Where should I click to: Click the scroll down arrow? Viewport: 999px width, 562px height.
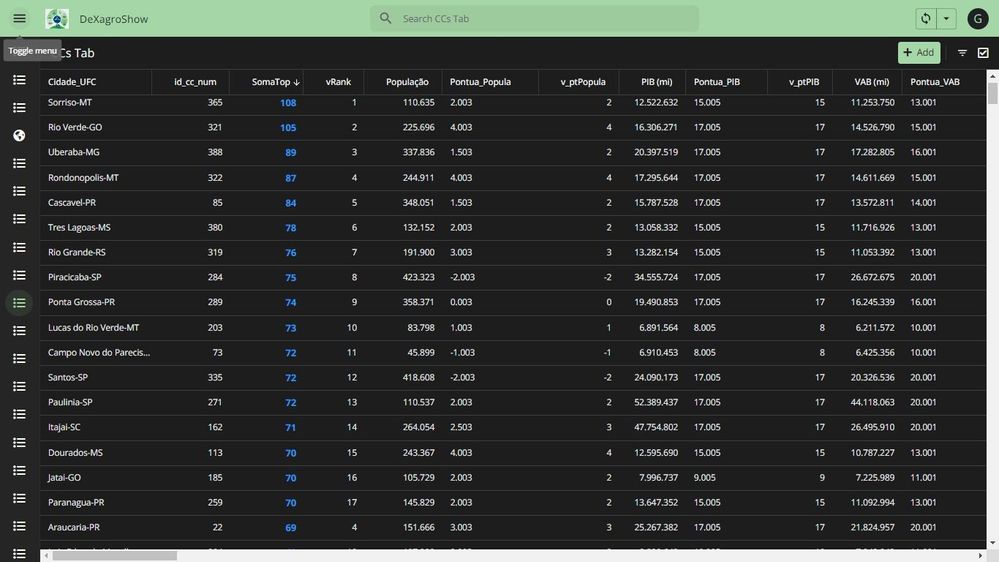[993, 543]
